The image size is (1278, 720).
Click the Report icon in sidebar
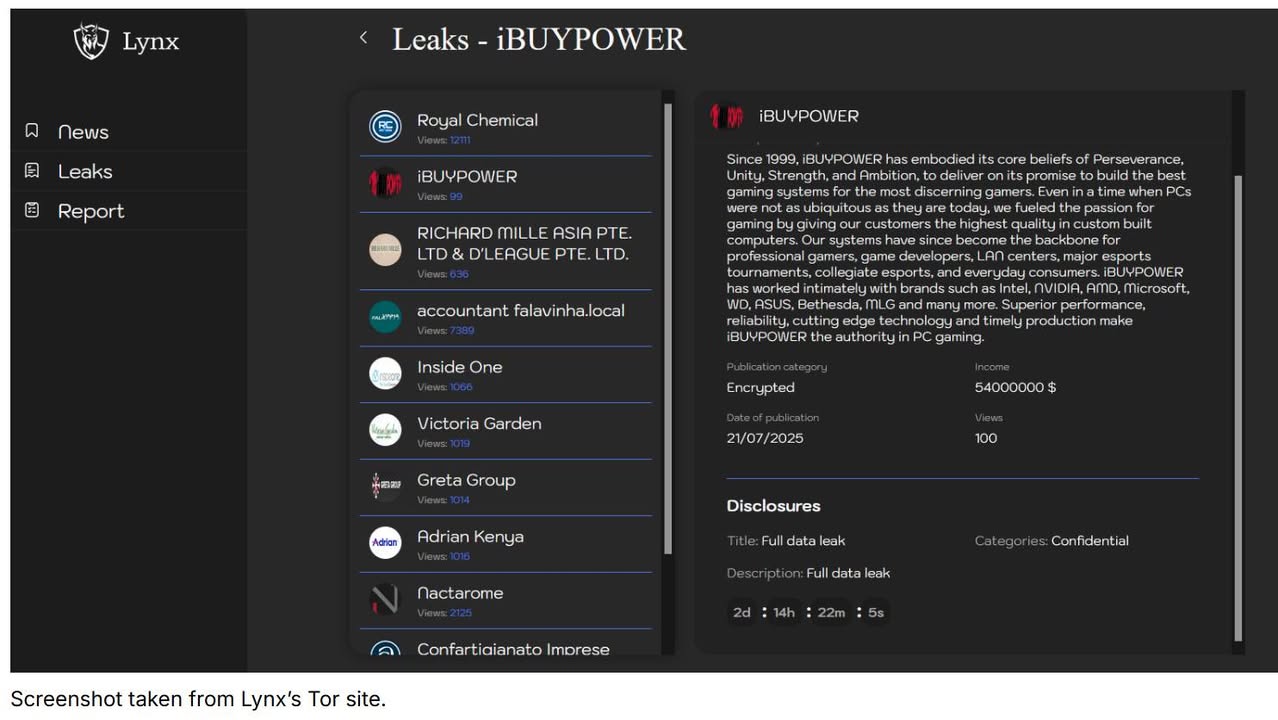tap(31, 210)
